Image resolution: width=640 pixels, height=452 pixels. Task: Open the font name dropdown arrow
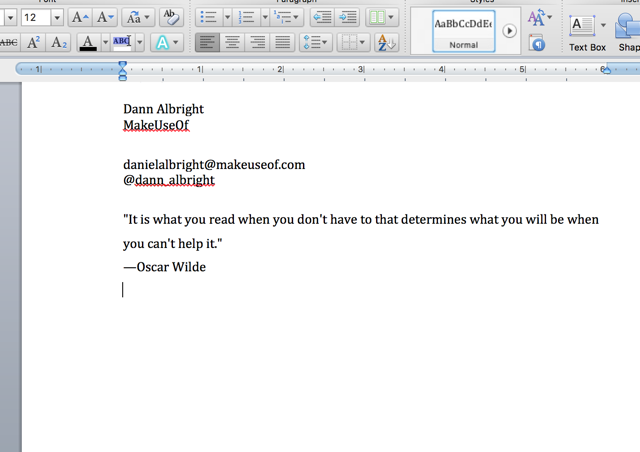(10, 18)
